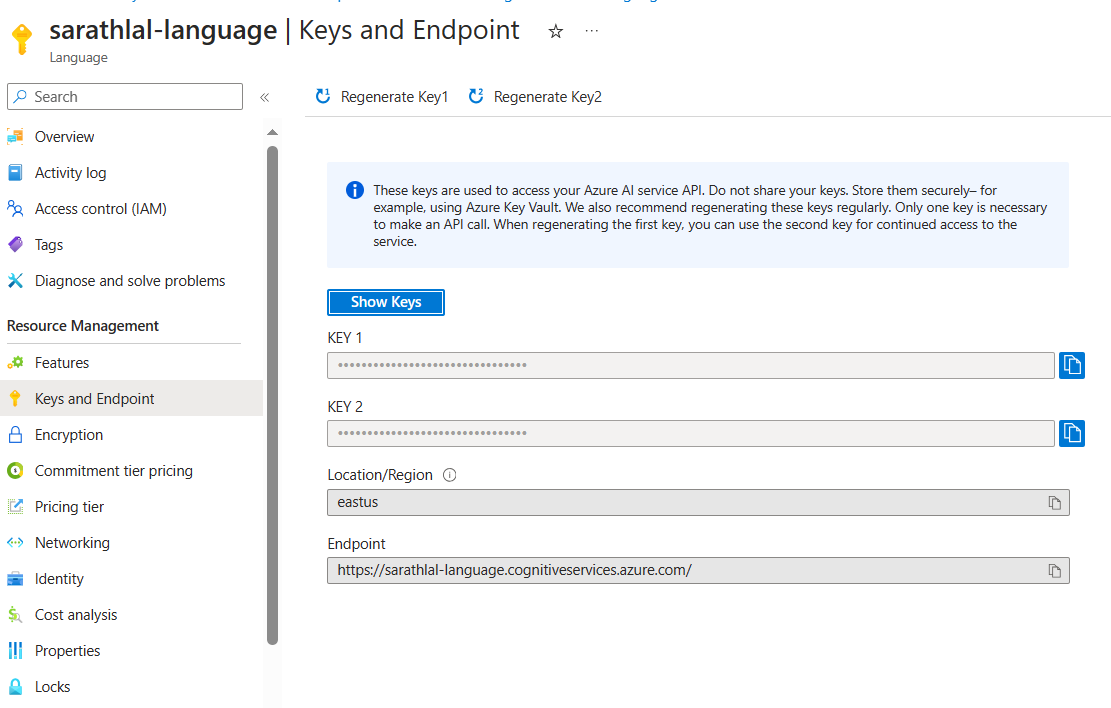Collapse the sidebar with the double chevron
Screen dimensions: 1111x708
tap(265, 96)
